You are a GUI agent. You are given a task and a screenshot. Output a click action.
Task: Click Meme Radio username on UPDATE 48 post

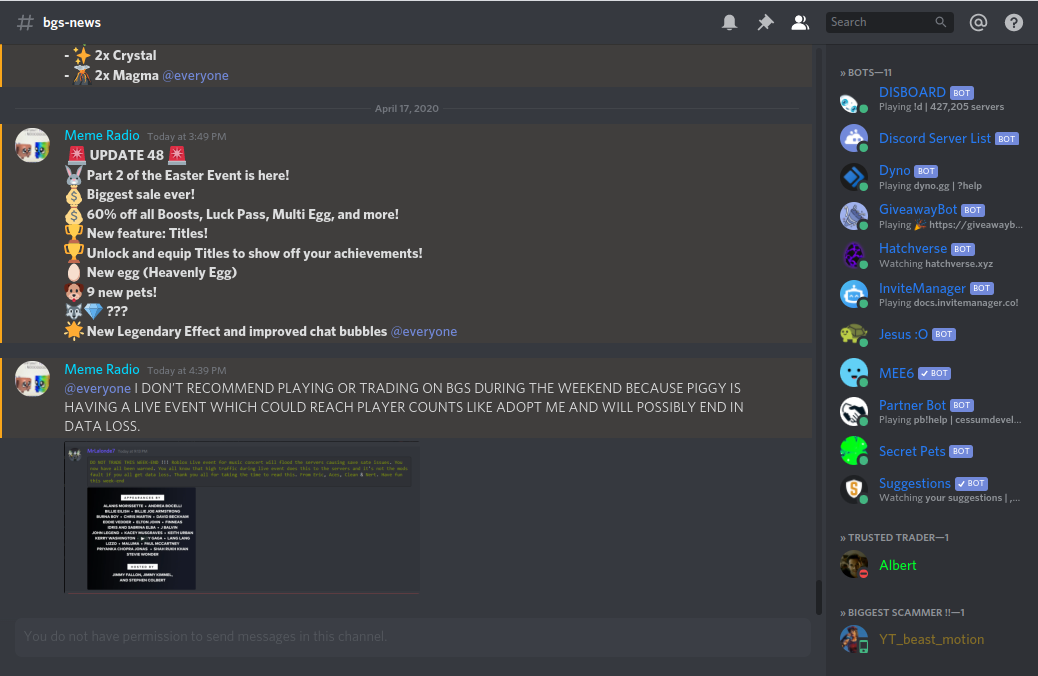pyautogui.click(x=101, y=135)
